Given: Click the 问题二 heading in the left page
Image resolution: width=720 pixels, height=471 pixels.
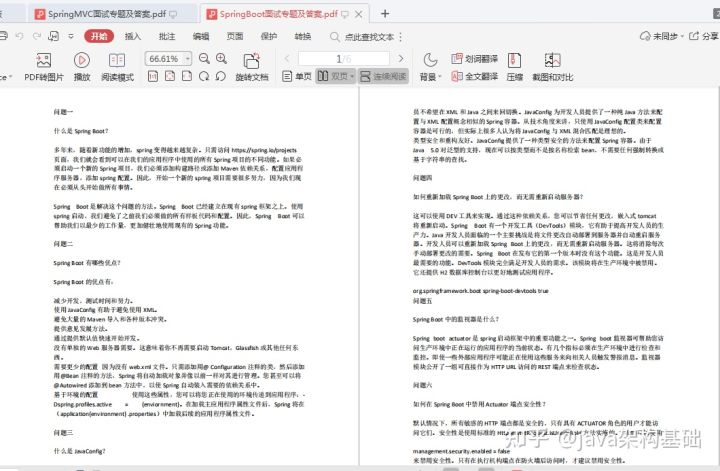Looking at the screenshot, I should (x=63, y=244).
